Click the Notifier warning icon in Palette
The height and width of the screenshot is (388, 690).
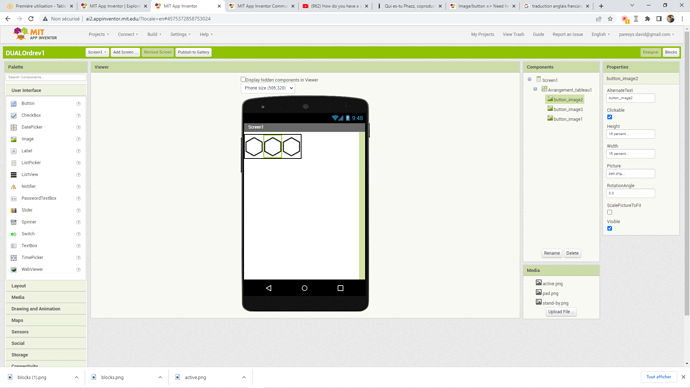14,187
